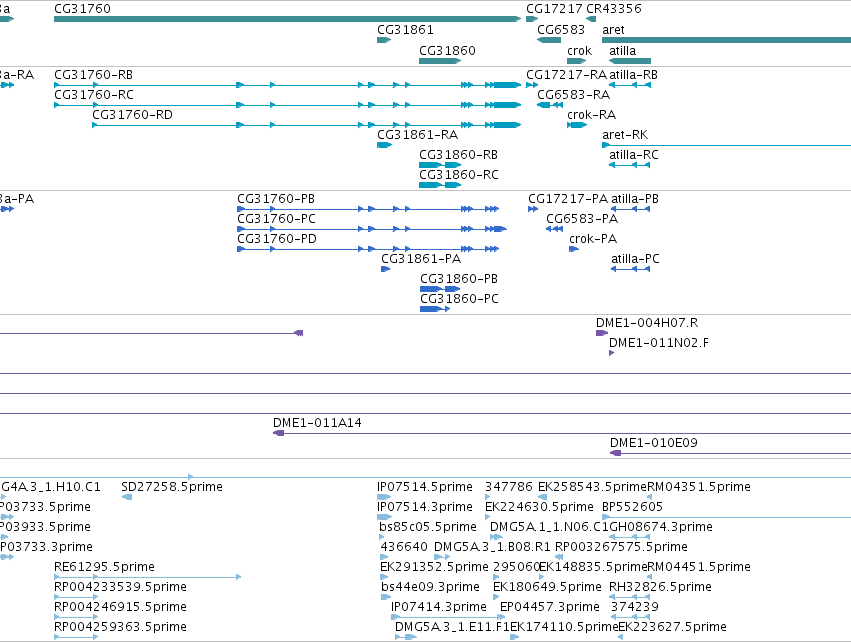Select CG17217-RA transcript label
The width and height of the screenshot is (851, 642).
pos(567,75)
